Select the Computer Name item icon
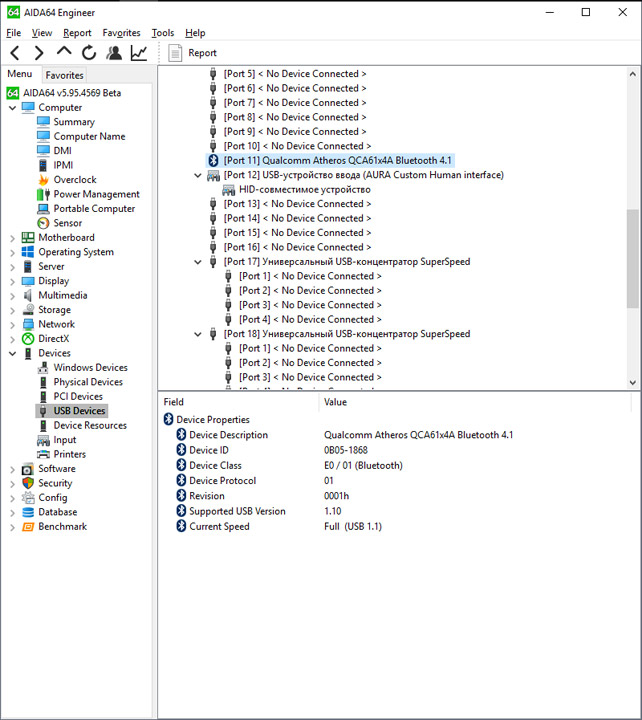 (43, 136)
